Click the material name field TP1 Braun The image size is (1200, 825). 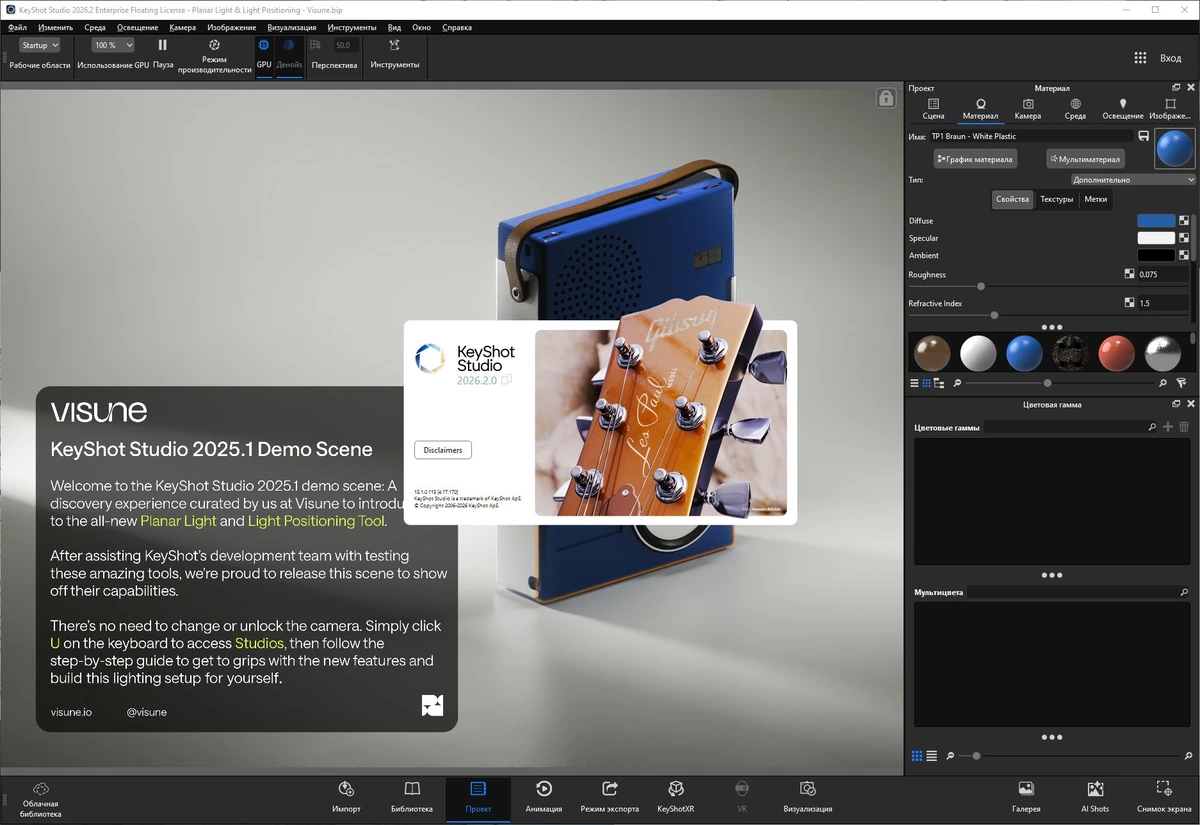1032,136
